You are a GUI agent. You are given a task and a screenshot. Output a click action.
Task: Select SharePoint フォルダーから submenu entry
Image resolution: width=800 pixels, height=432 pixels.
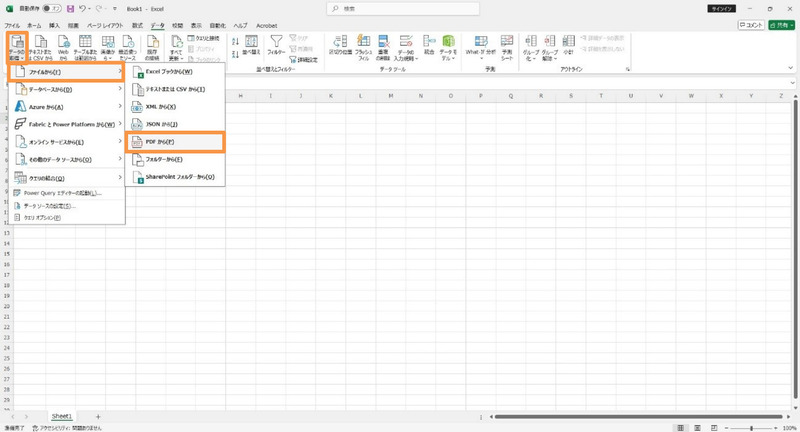click(175, 177)
